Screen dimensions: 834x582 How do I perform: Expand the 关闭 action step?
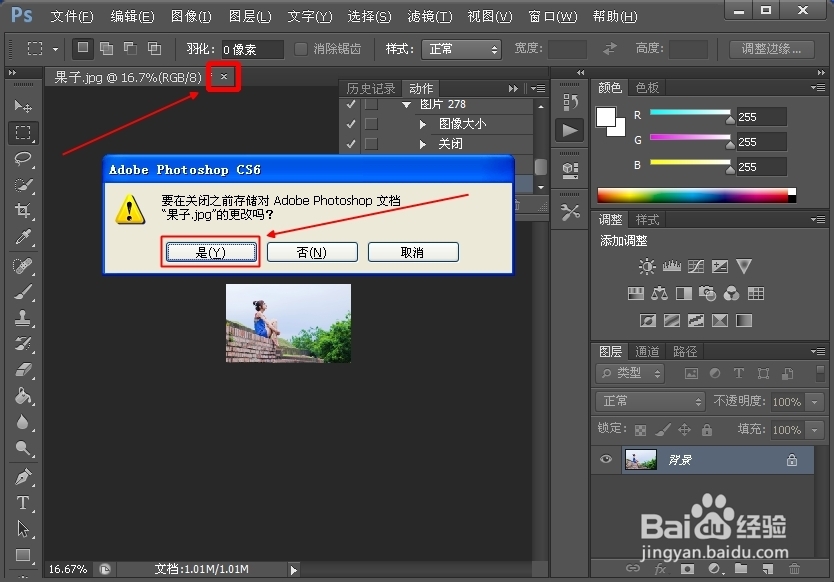coord(423,144)
